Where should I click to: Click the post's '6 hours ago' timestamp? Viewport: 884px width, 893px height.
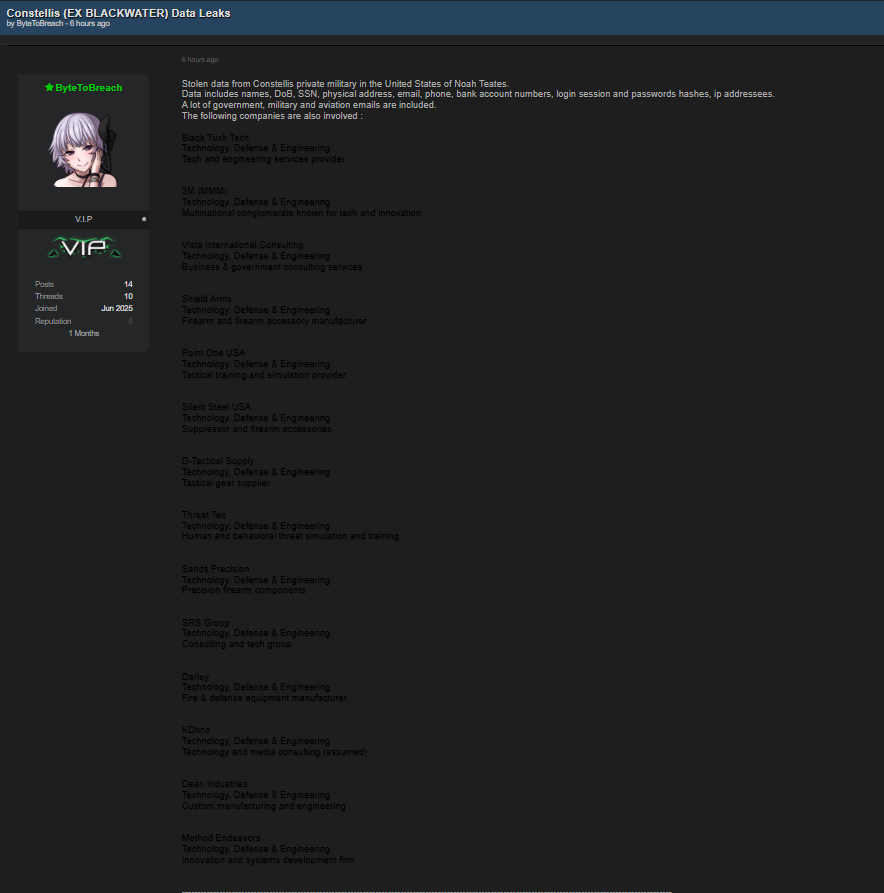click(200, 60)
